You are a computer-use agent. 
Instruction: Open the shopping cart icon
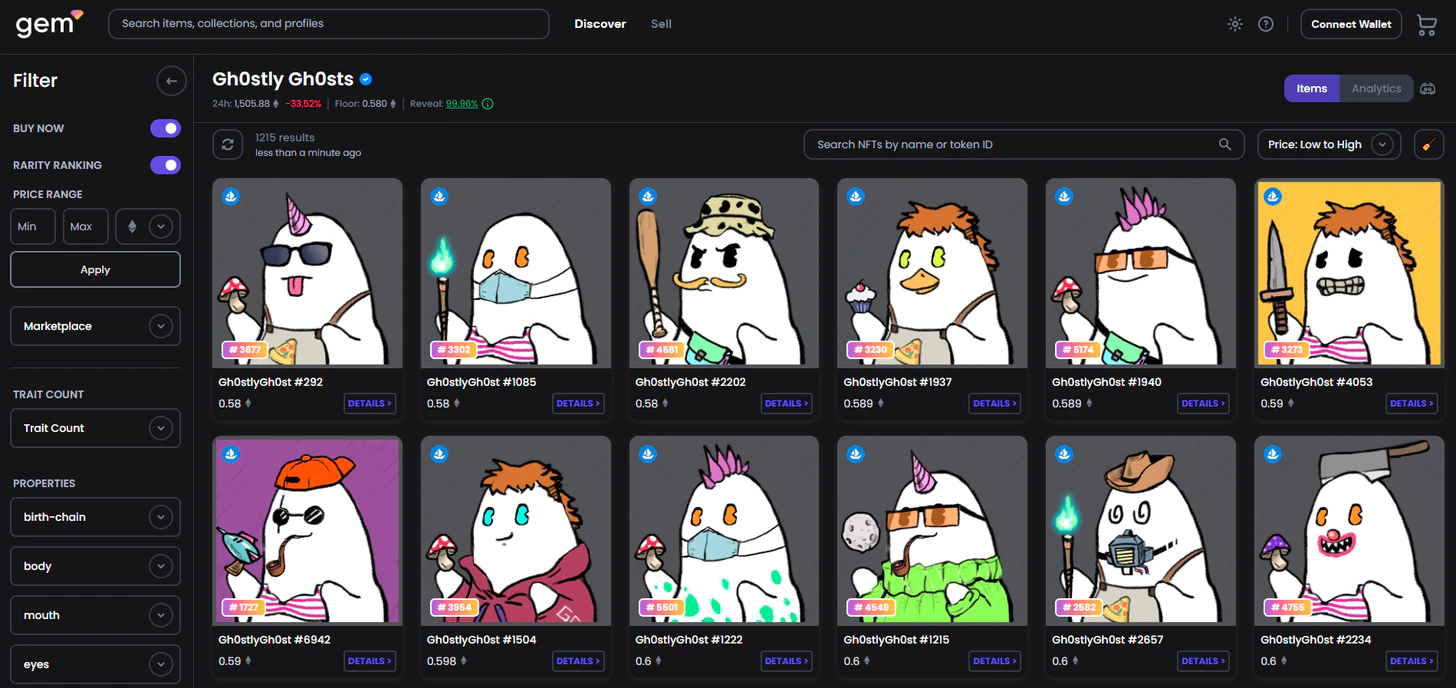pos(1427,25)
